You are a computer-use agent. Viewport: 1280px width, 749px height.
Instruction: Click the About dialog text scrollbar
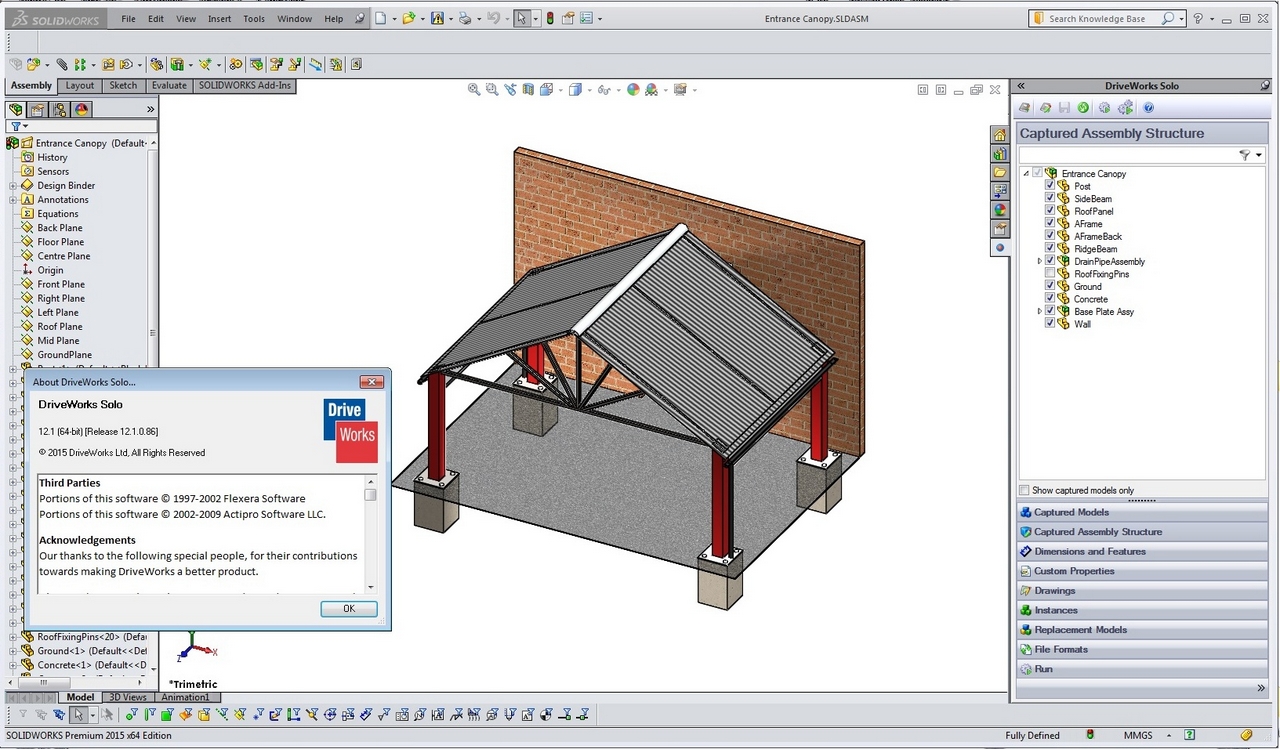tap(370, 534)
